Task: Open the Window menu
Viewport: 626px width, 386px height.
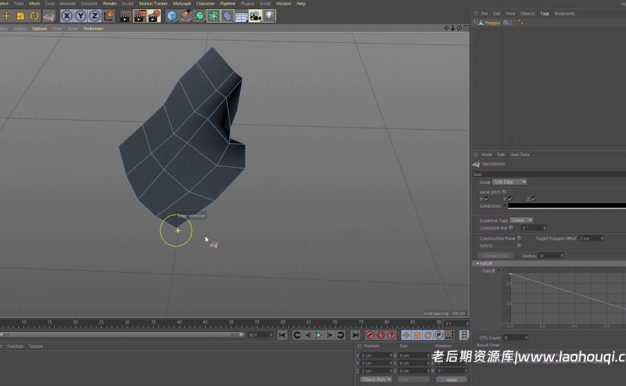Action: pyautogui.click(x=283, y=4)
